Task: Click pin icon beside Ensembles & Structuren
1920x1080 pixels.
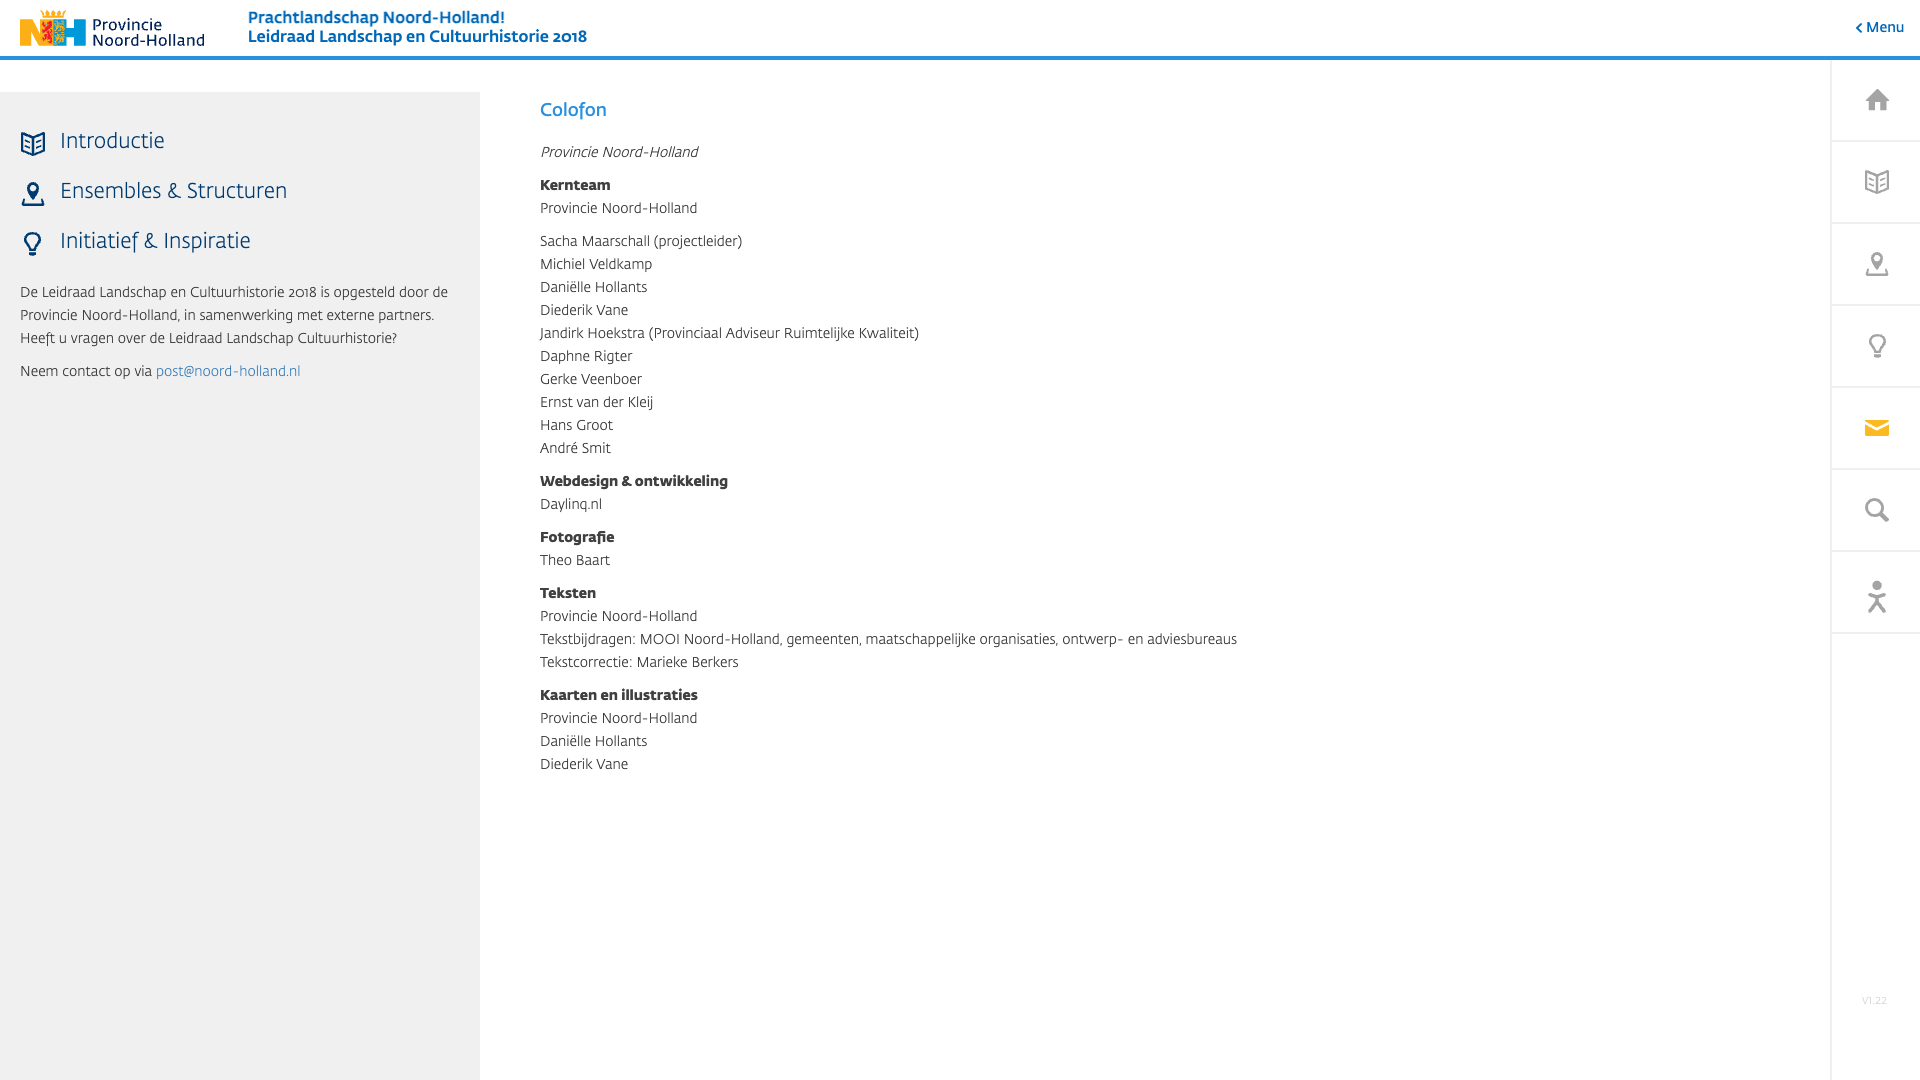Action: click(x=33, y=194)
